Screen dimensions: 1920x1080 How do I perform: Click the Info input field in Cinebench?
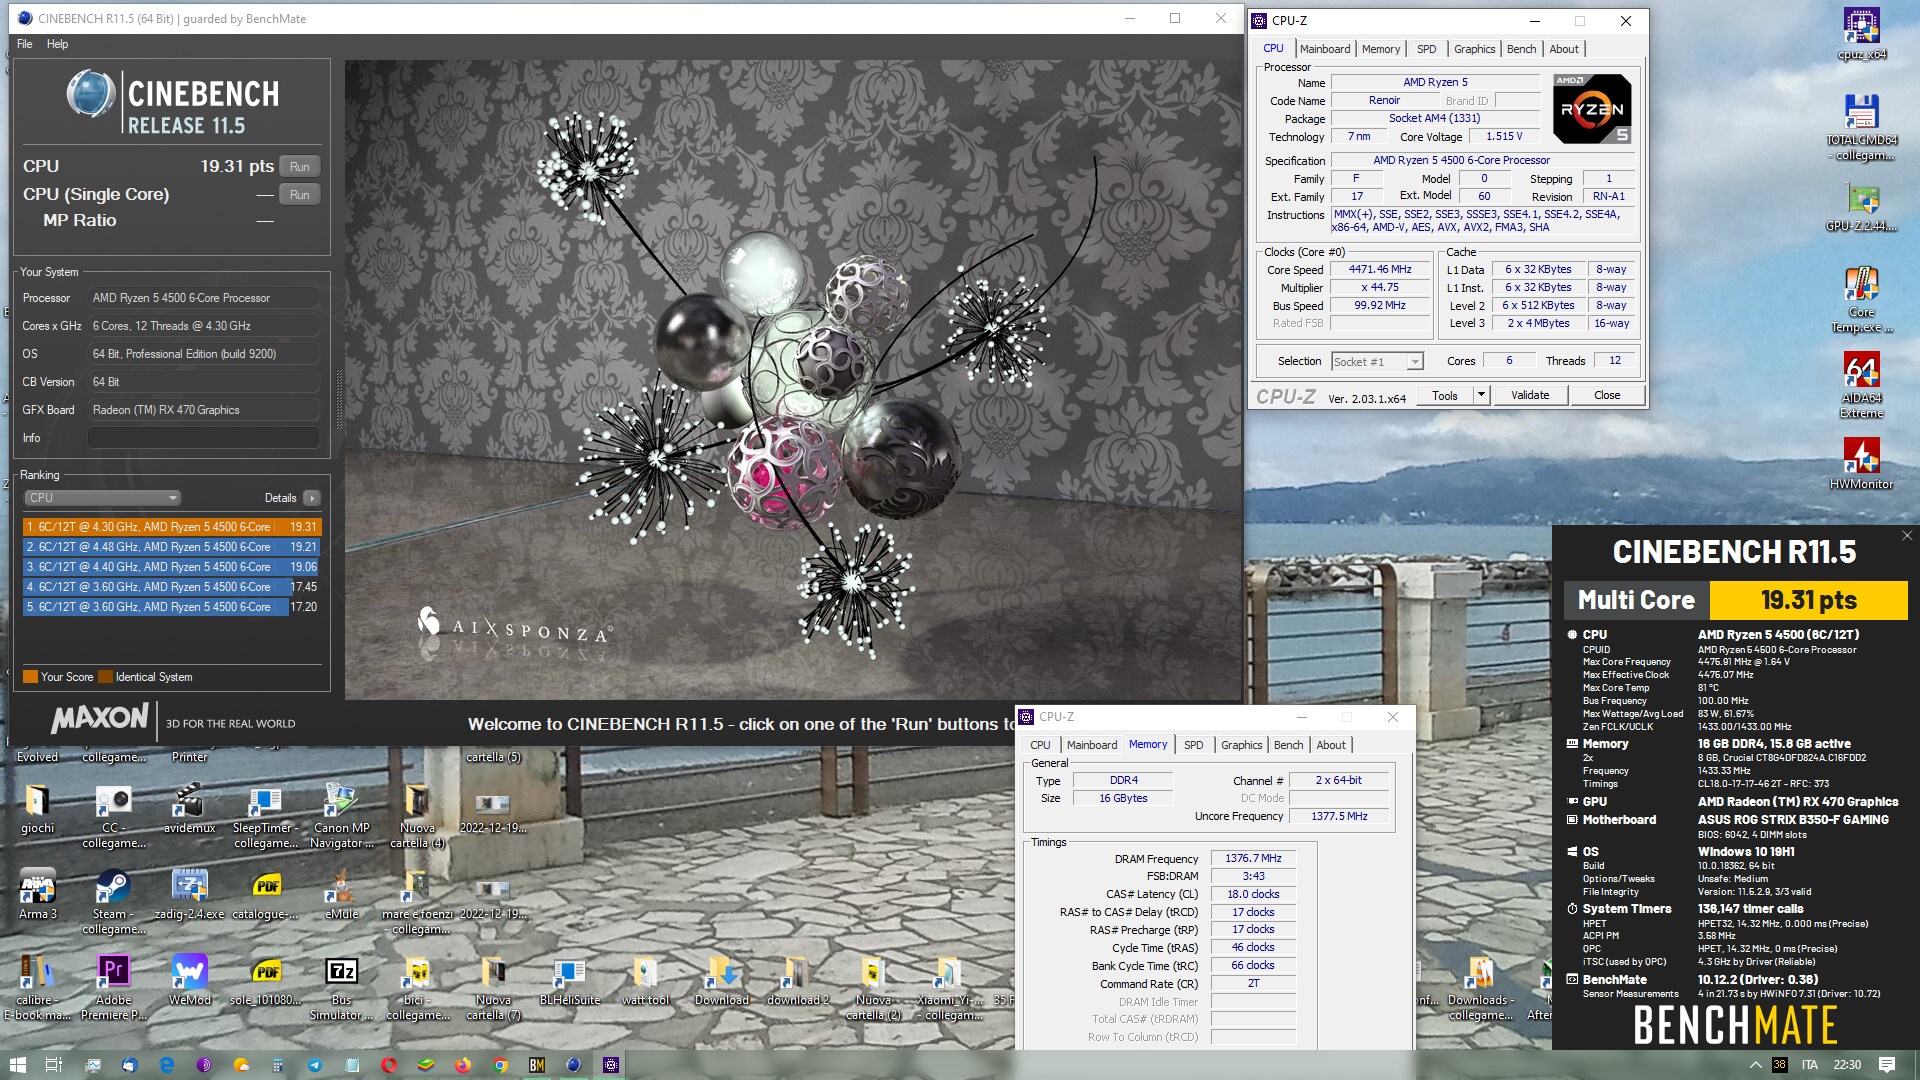click(204, 438)
